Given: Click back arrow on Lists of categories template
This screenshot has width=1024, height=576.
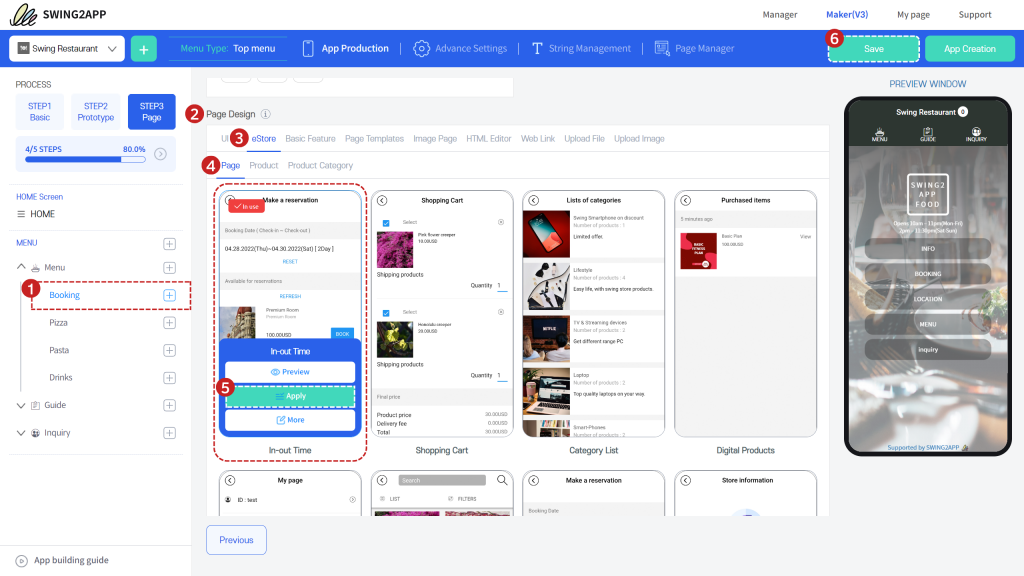Looking at the screenshot, I should (x=534, y=200).
